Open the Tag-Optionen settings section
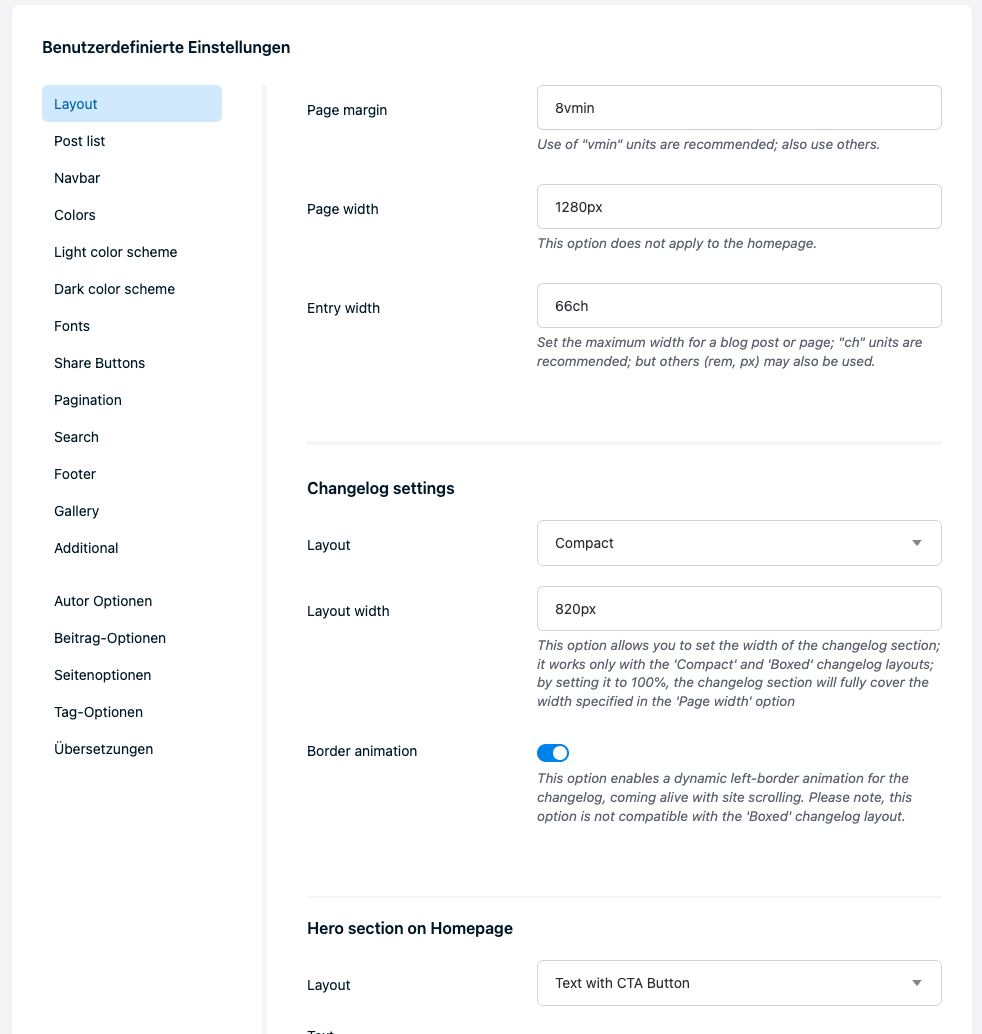This screenshot has height=1034, width=982. coord(98,712)
